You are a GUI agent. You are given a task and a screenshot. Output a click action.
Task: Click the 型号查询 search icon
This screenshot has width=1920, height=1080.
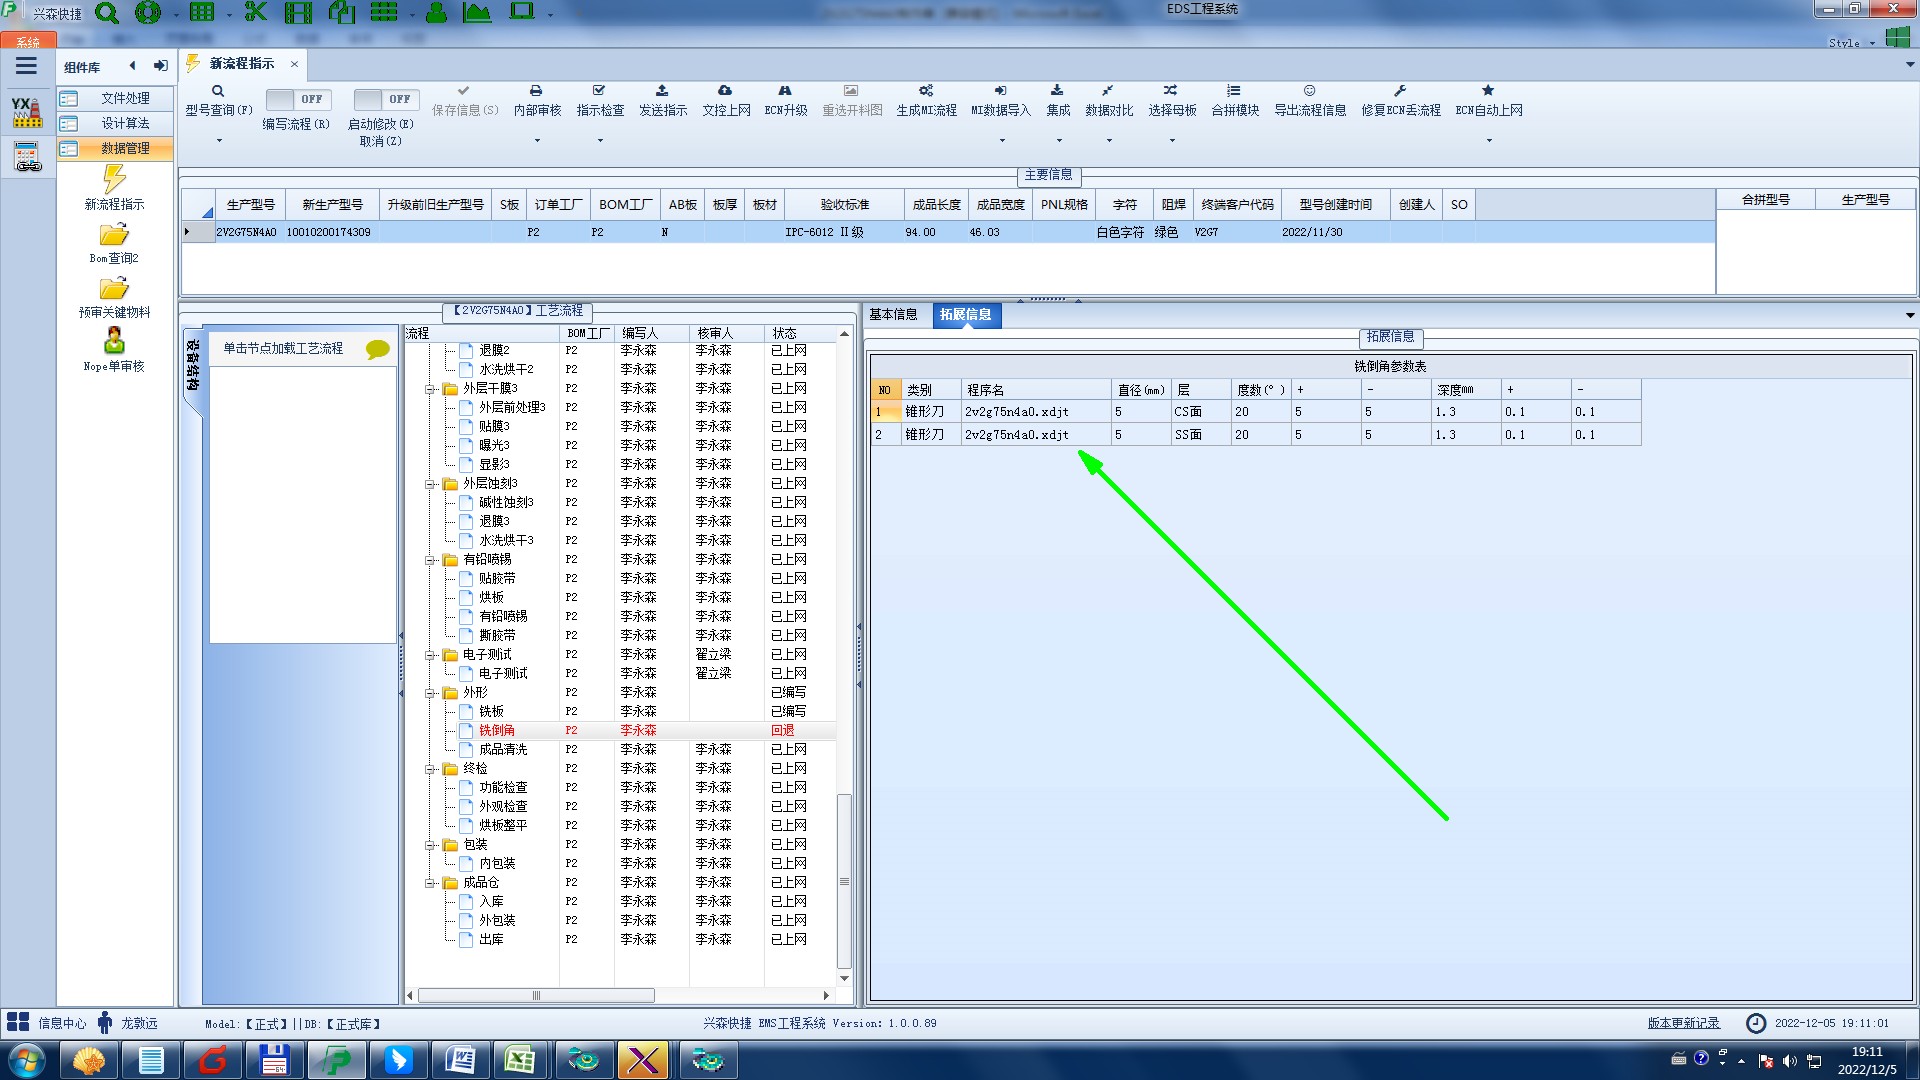(218, 91)
